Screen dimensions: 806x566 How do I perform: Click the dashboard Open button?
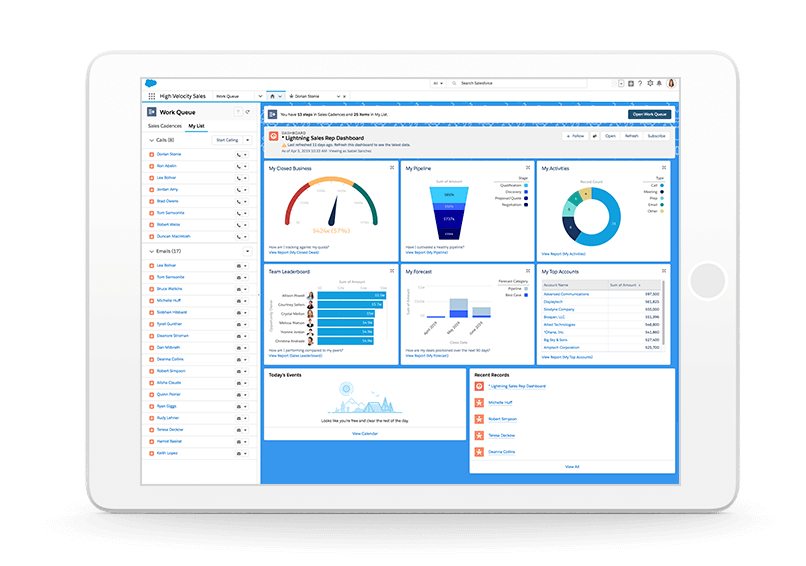pyautogui.click(x=610, y=136)
